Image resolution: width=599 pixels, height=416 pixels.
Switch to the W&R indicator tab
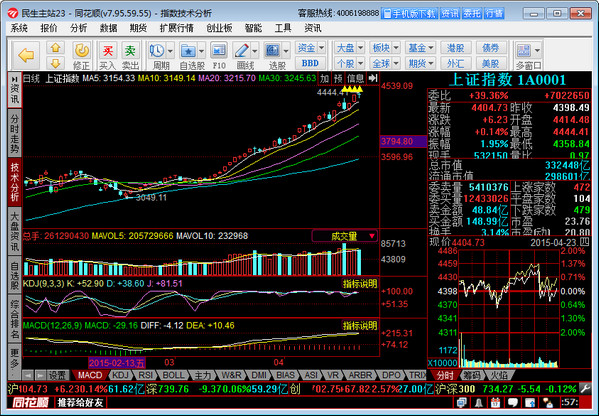point(232,376)
